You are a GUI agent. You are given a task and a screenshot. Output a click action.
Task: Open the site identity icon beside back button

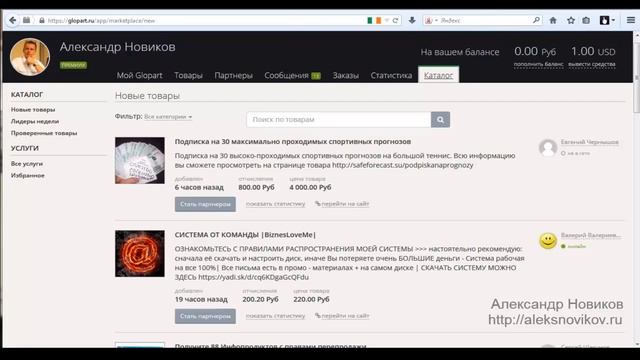(x=27, y=20)
